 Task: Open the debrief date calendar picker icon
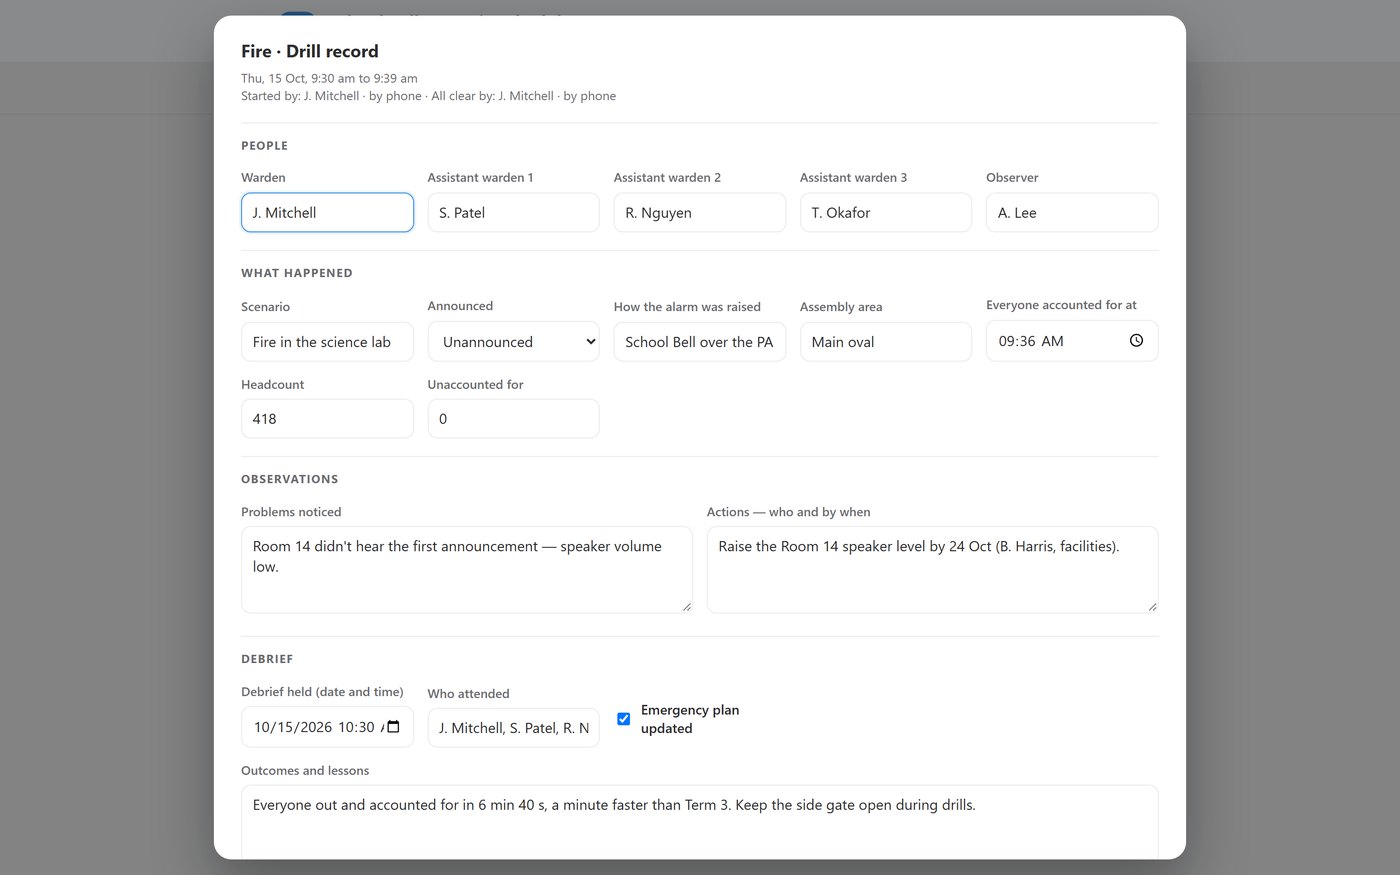click(393, 727)
